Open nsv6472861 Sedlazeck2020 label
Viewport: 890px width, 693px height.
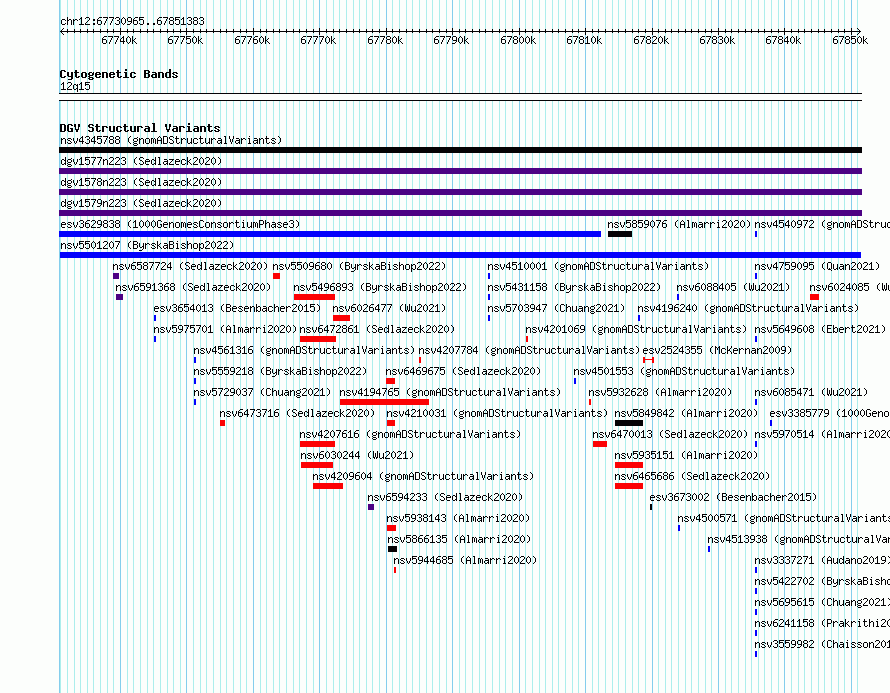coord(377,329)
